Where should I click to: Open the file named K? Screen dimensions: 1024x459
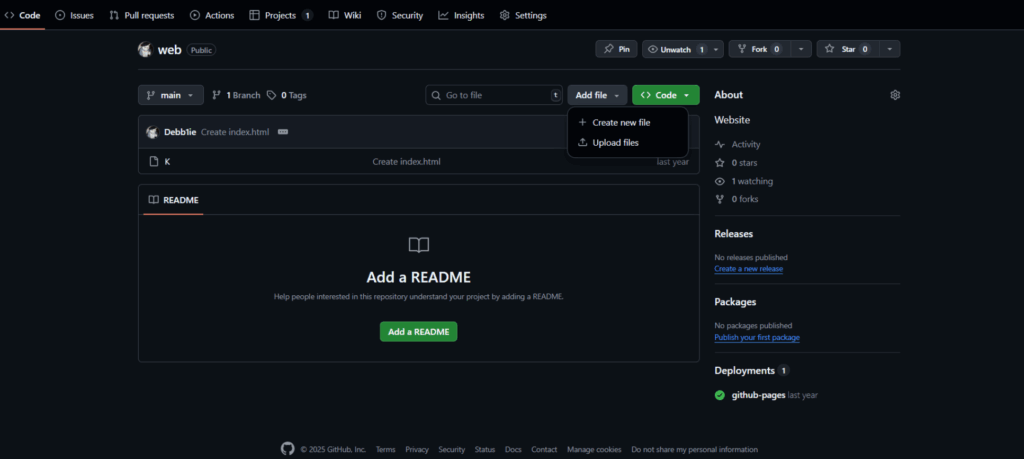pos(167,161)
